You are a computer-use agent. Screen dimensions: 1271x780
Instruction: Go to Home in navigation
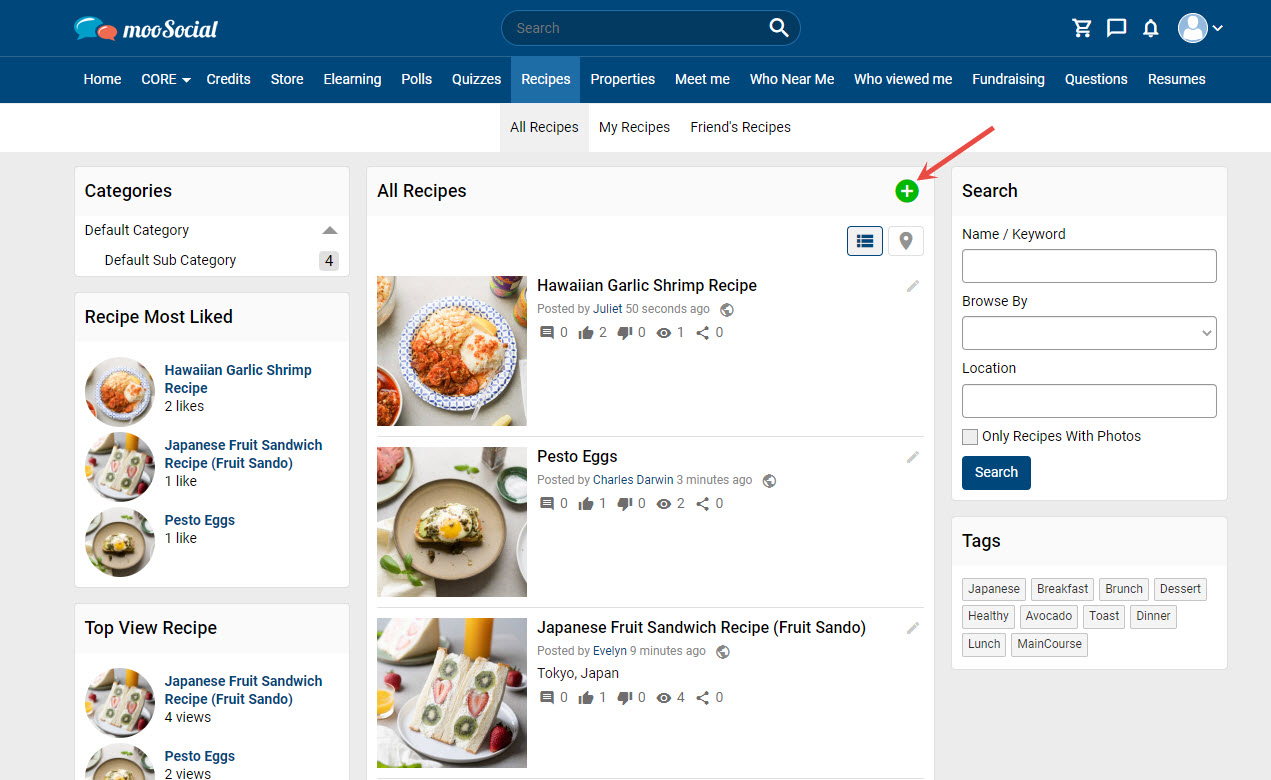[102, 79]
